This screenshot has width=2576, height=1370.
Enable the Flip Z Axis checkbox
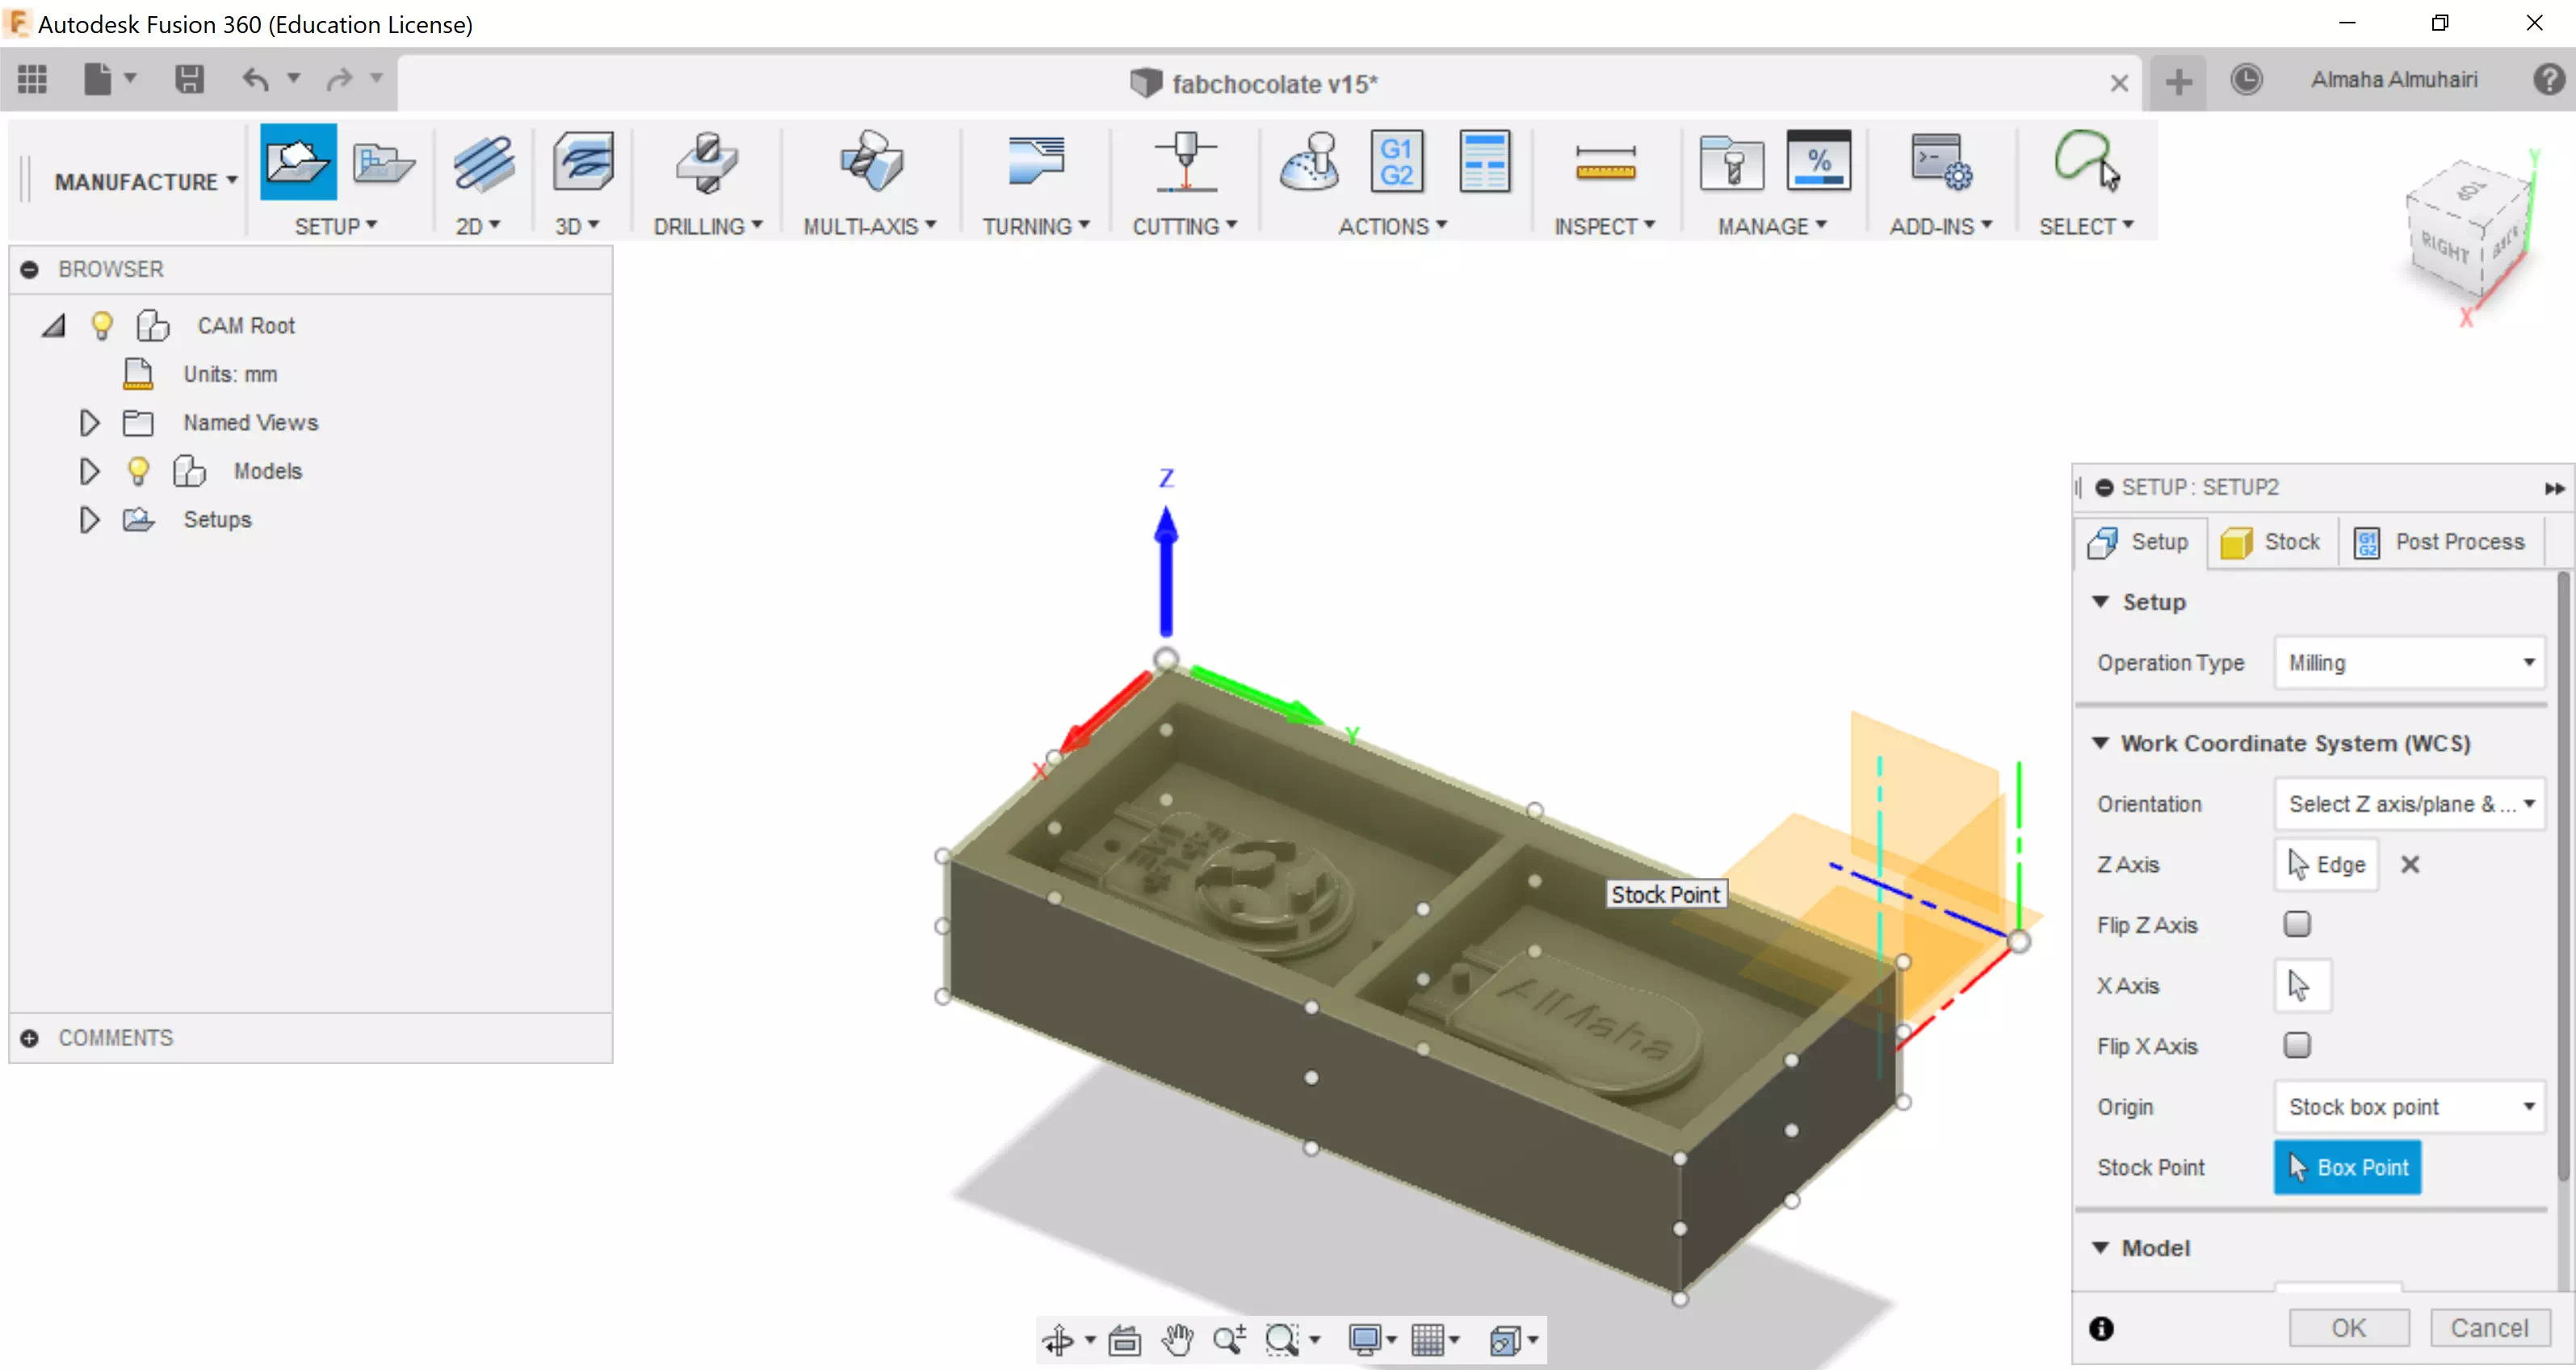click(2296, 924)
